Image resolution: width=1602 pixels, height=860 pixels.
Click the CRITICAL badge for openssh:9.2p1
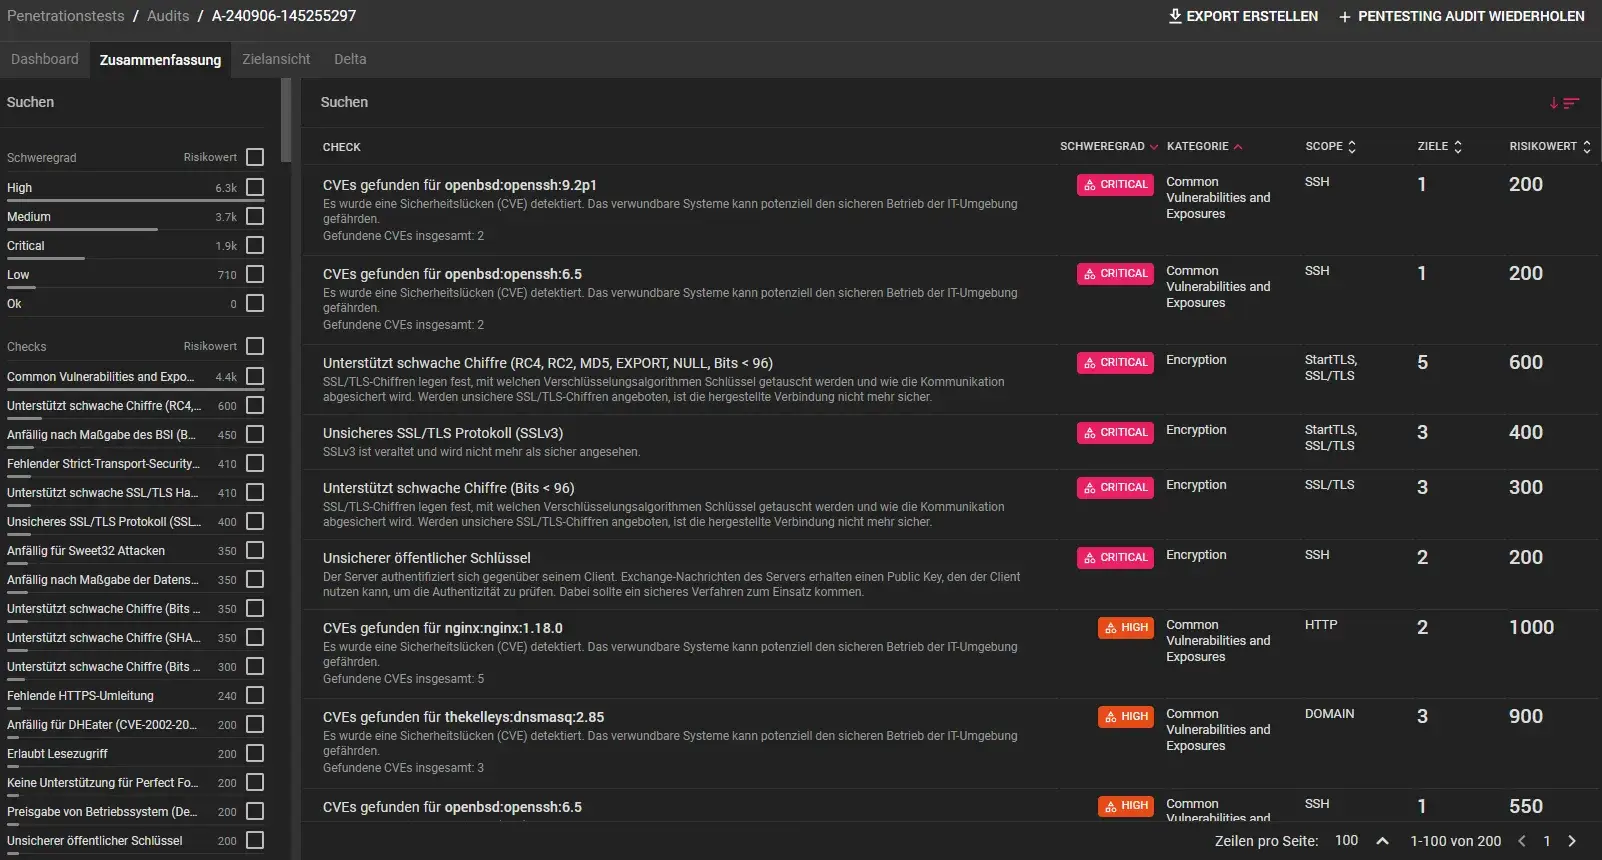coord(1115,185)
